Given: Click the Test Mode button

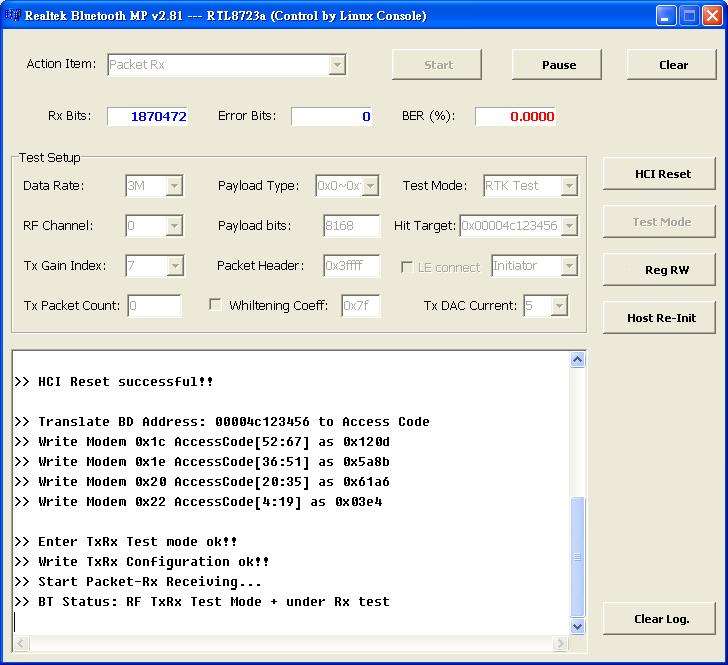Looking at the screenshot, I should [659, 222].
